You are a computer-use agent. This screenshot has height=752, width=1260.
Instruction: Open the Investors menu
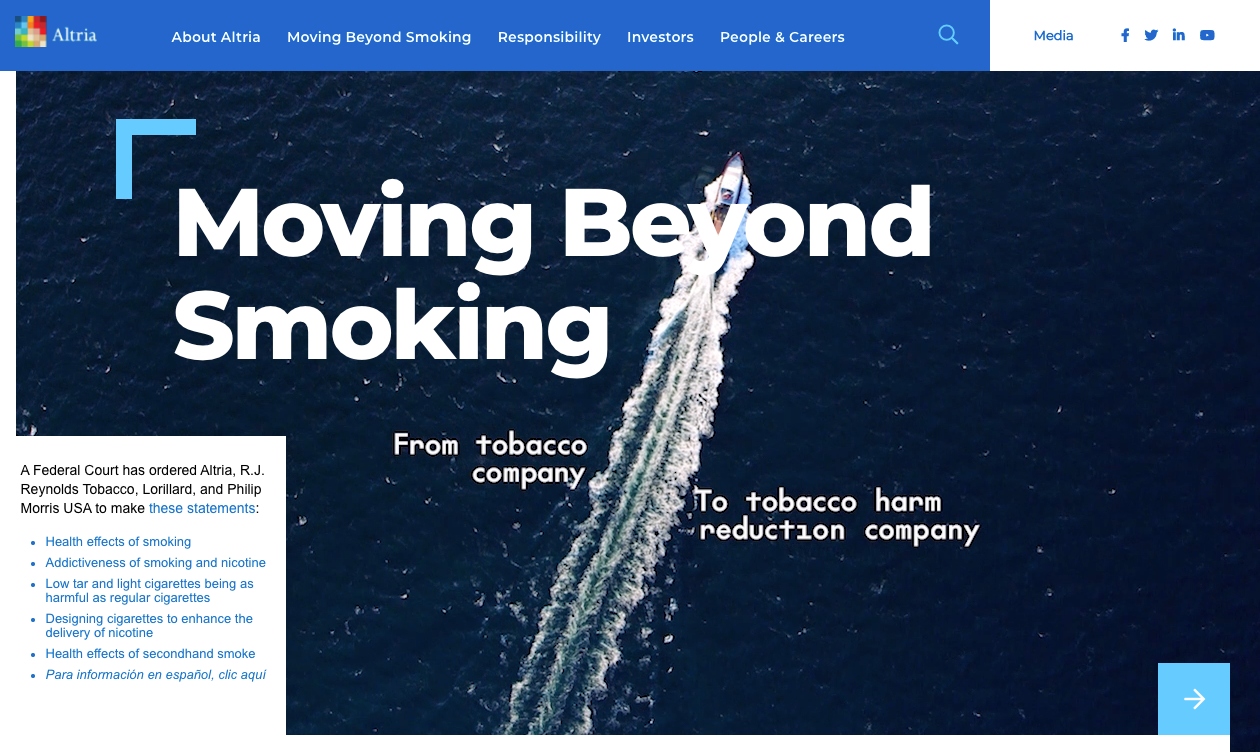[660, 37]
